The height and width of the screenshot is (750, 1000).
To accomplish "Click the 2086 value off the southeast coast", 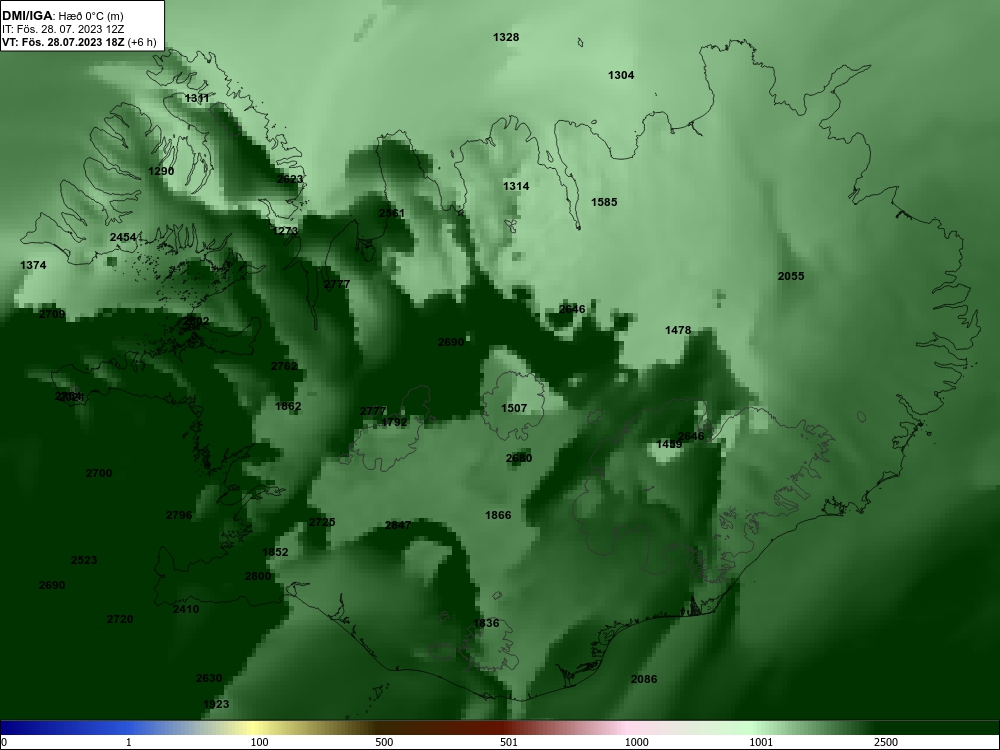I will pyautogui.click(x=643, y=679).
